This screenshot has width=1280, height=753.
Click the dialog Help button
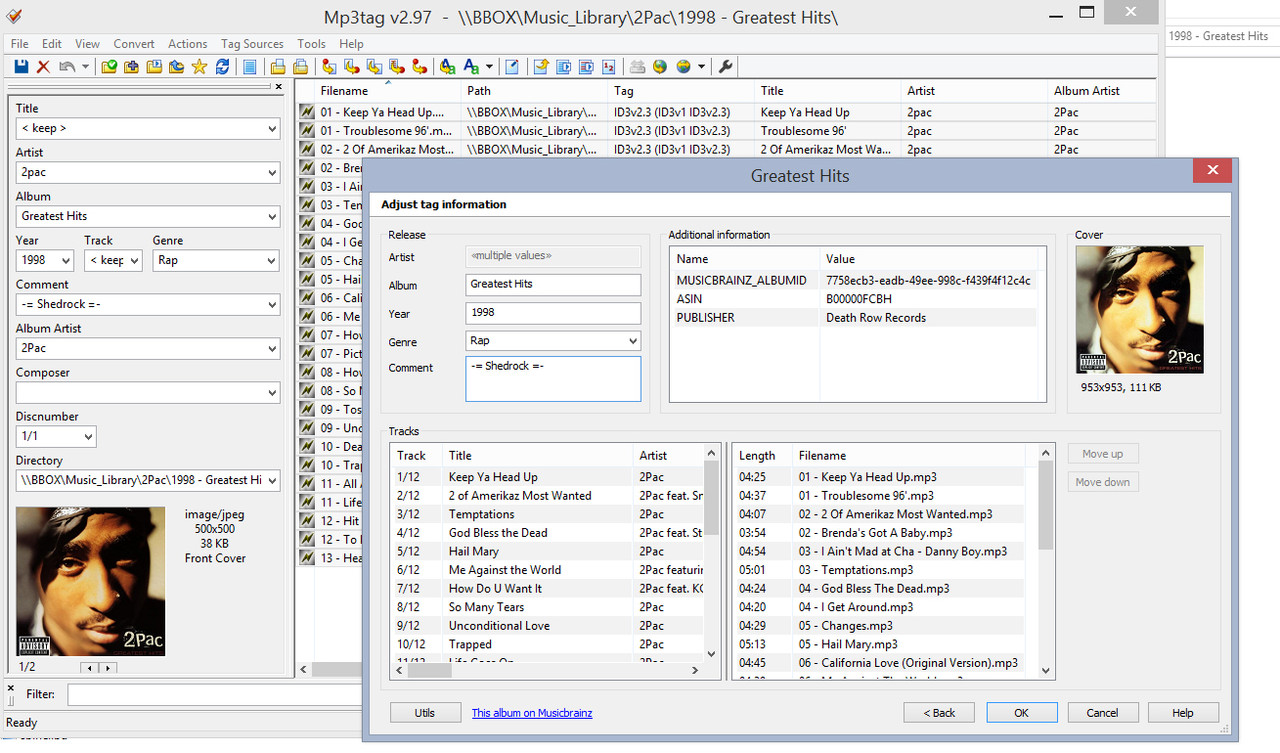pos(1183,713)
